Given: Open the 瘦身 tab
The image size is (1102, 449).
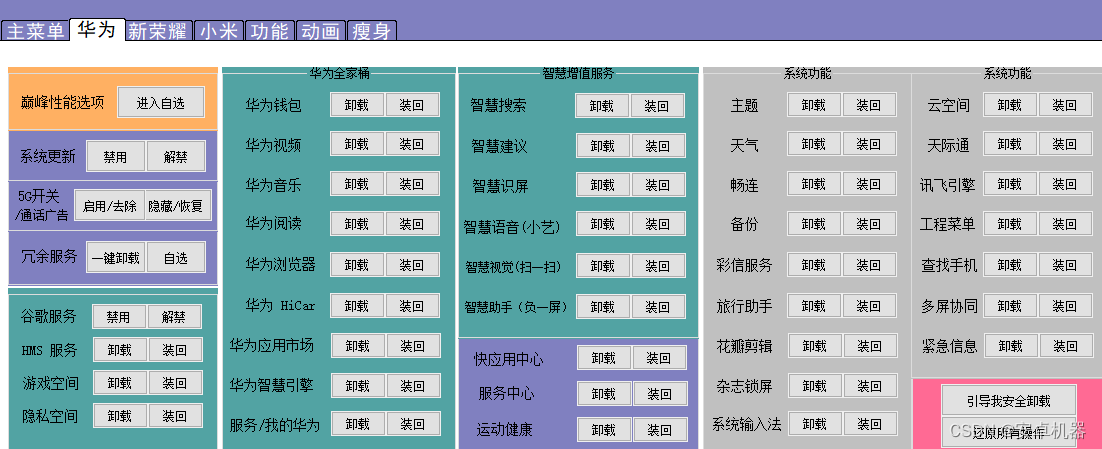Looking at the screenshot, I should click(372, 31).
